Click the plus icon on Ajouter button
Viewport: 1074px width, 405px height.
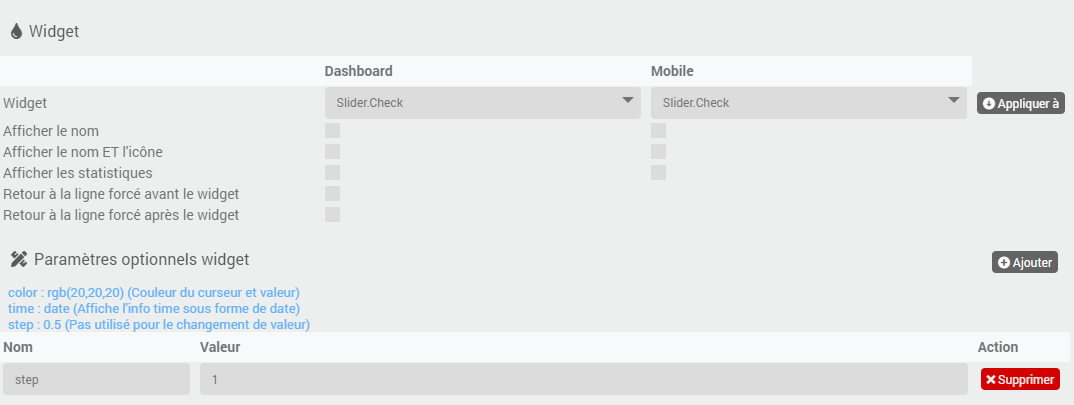tap(1004, 262)
